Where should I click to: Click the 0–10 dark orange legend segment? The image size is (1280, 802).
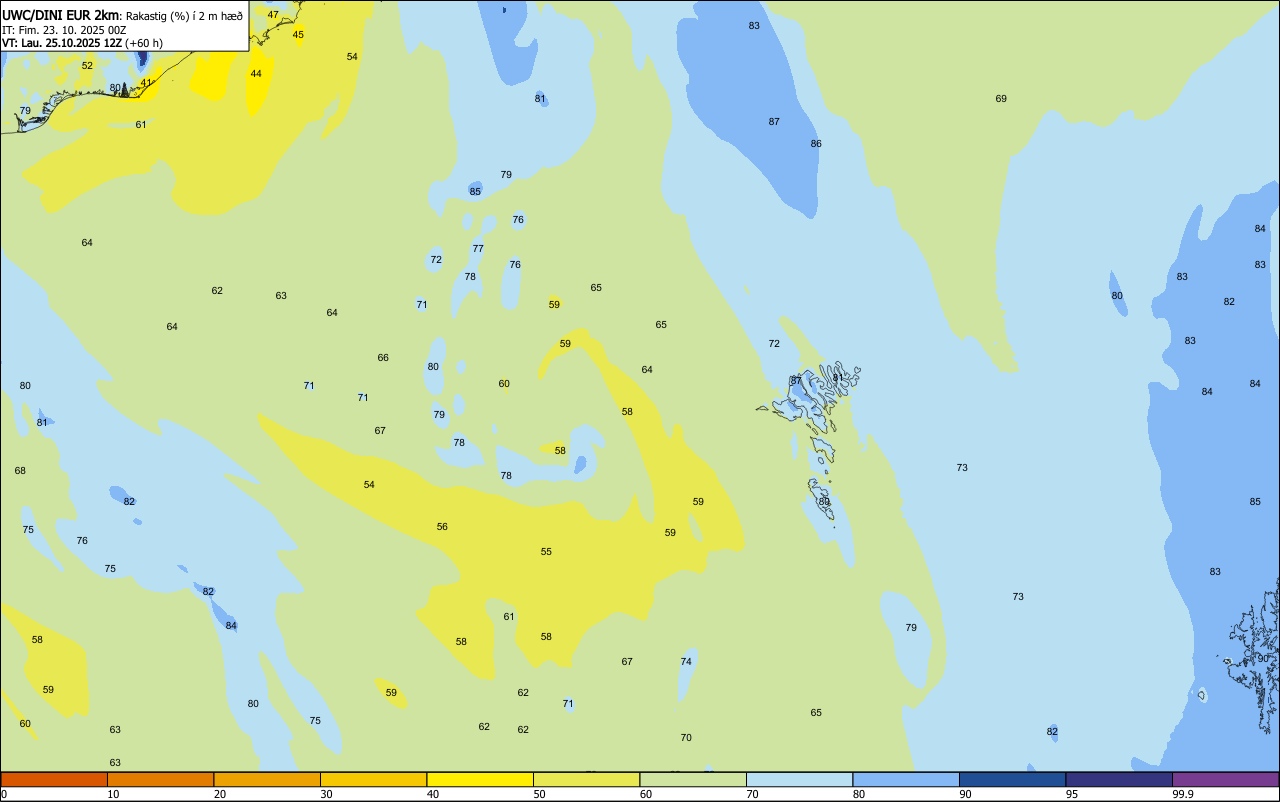pyautogui.click(x=54, y=779)
